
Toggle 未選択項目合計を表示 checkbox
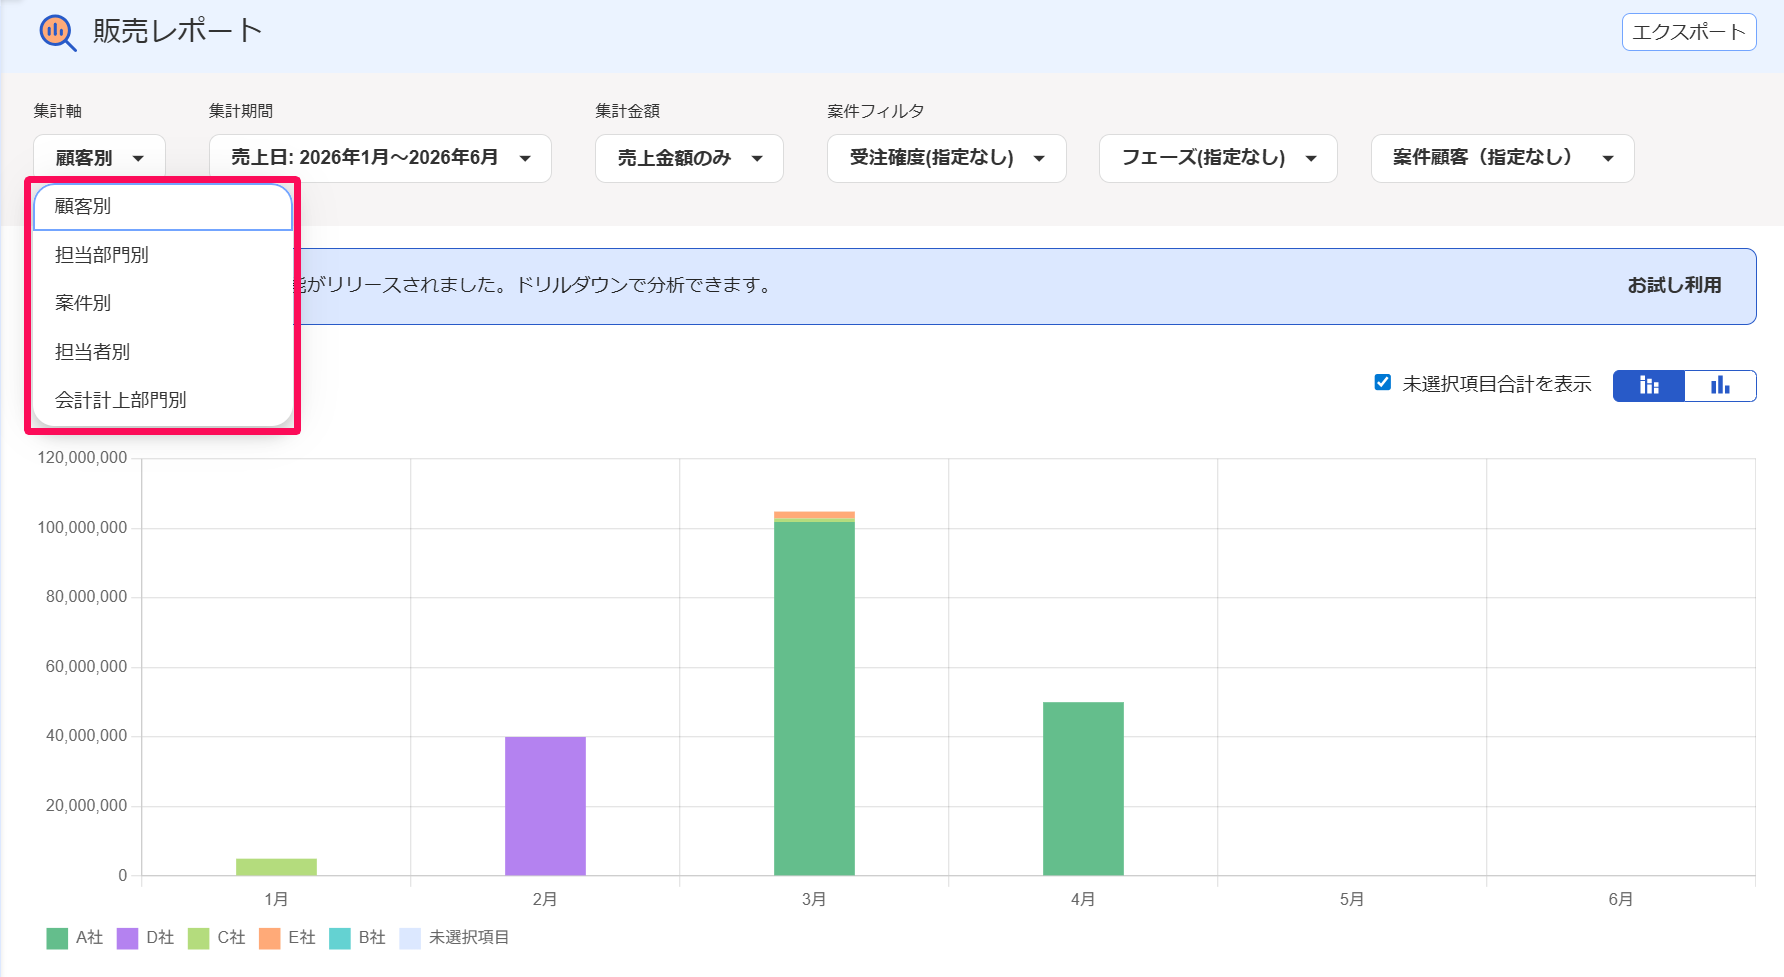pos(1383,383)
